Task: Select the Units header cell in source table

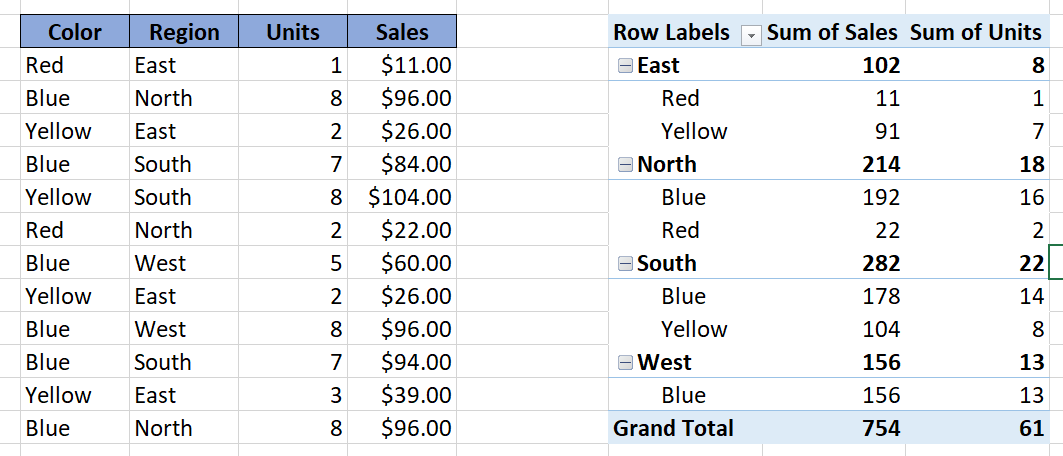Action: click(x=293, y=33)
